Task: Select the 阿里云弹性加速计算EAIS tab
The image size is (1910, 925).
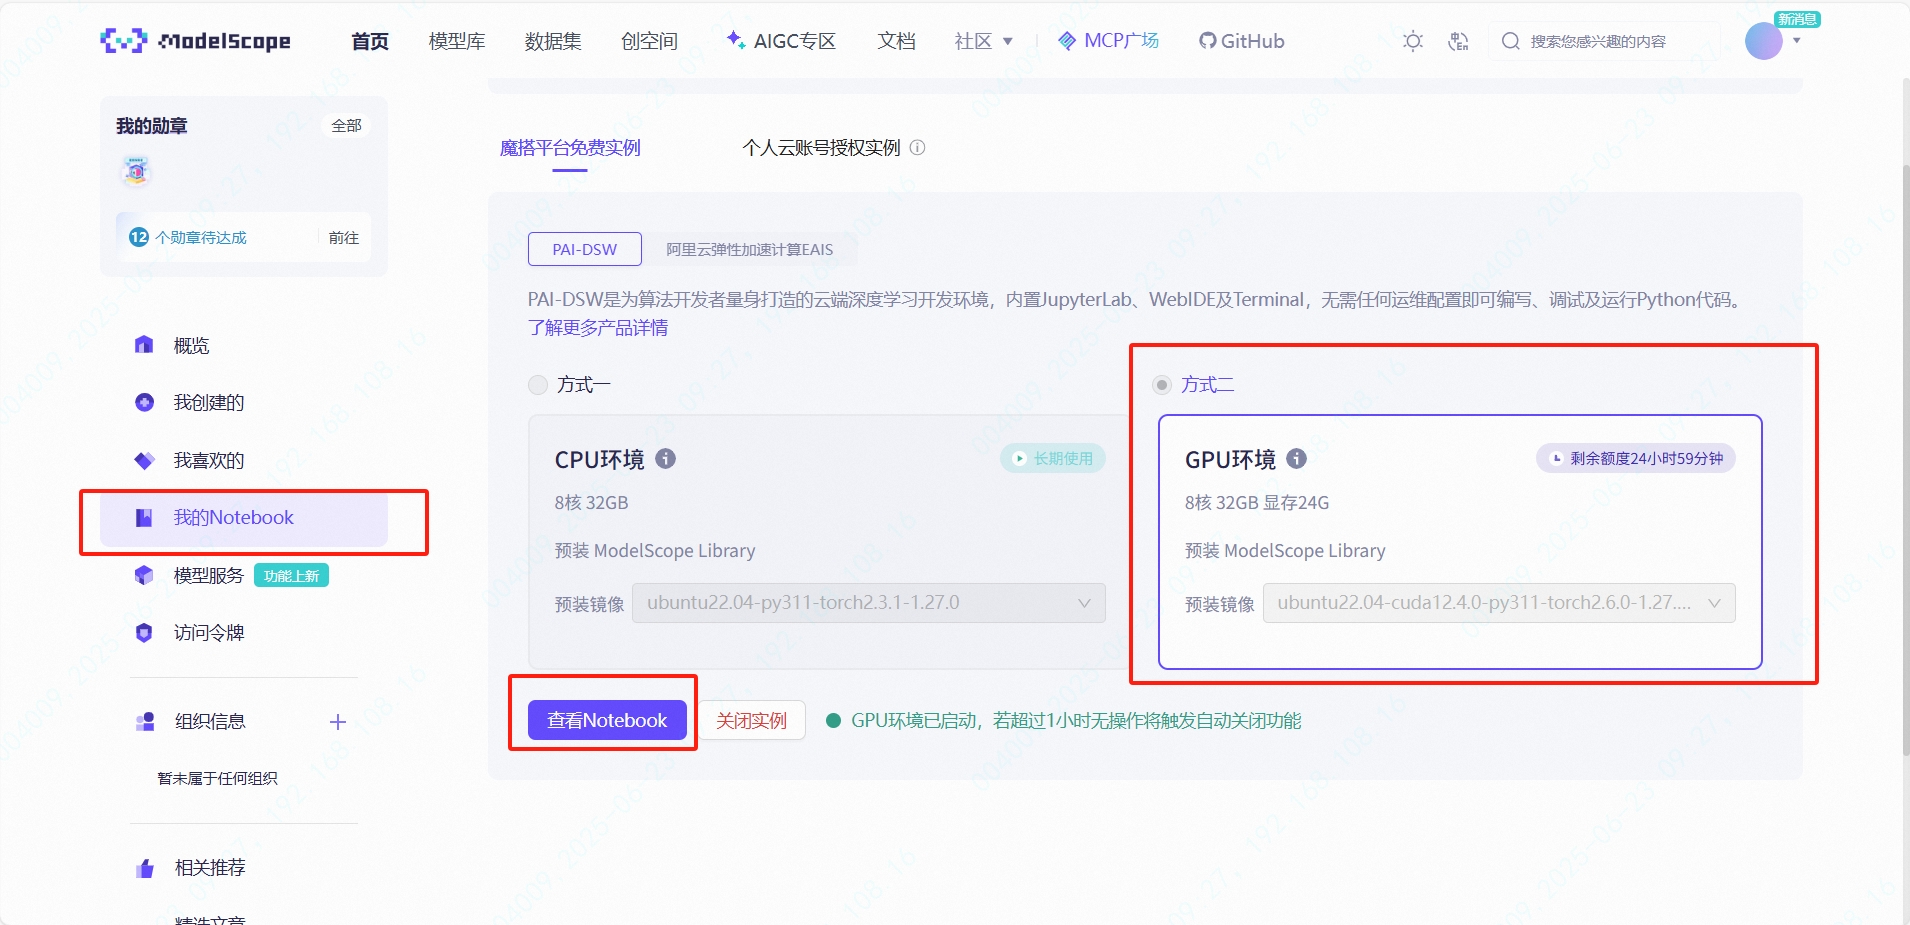Action: (x=750, y=249)
